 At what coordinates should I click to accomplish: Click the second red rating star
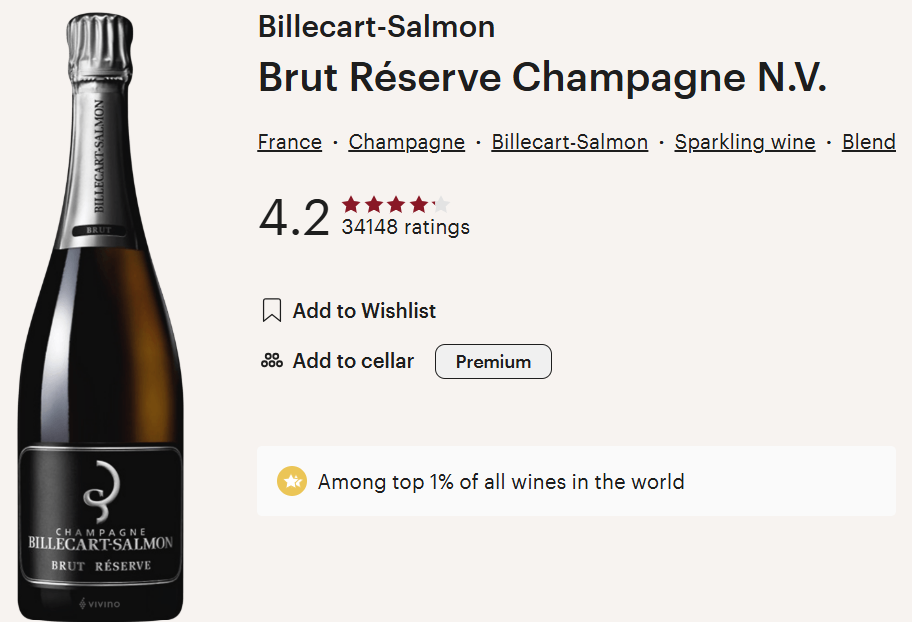(373, 204)
